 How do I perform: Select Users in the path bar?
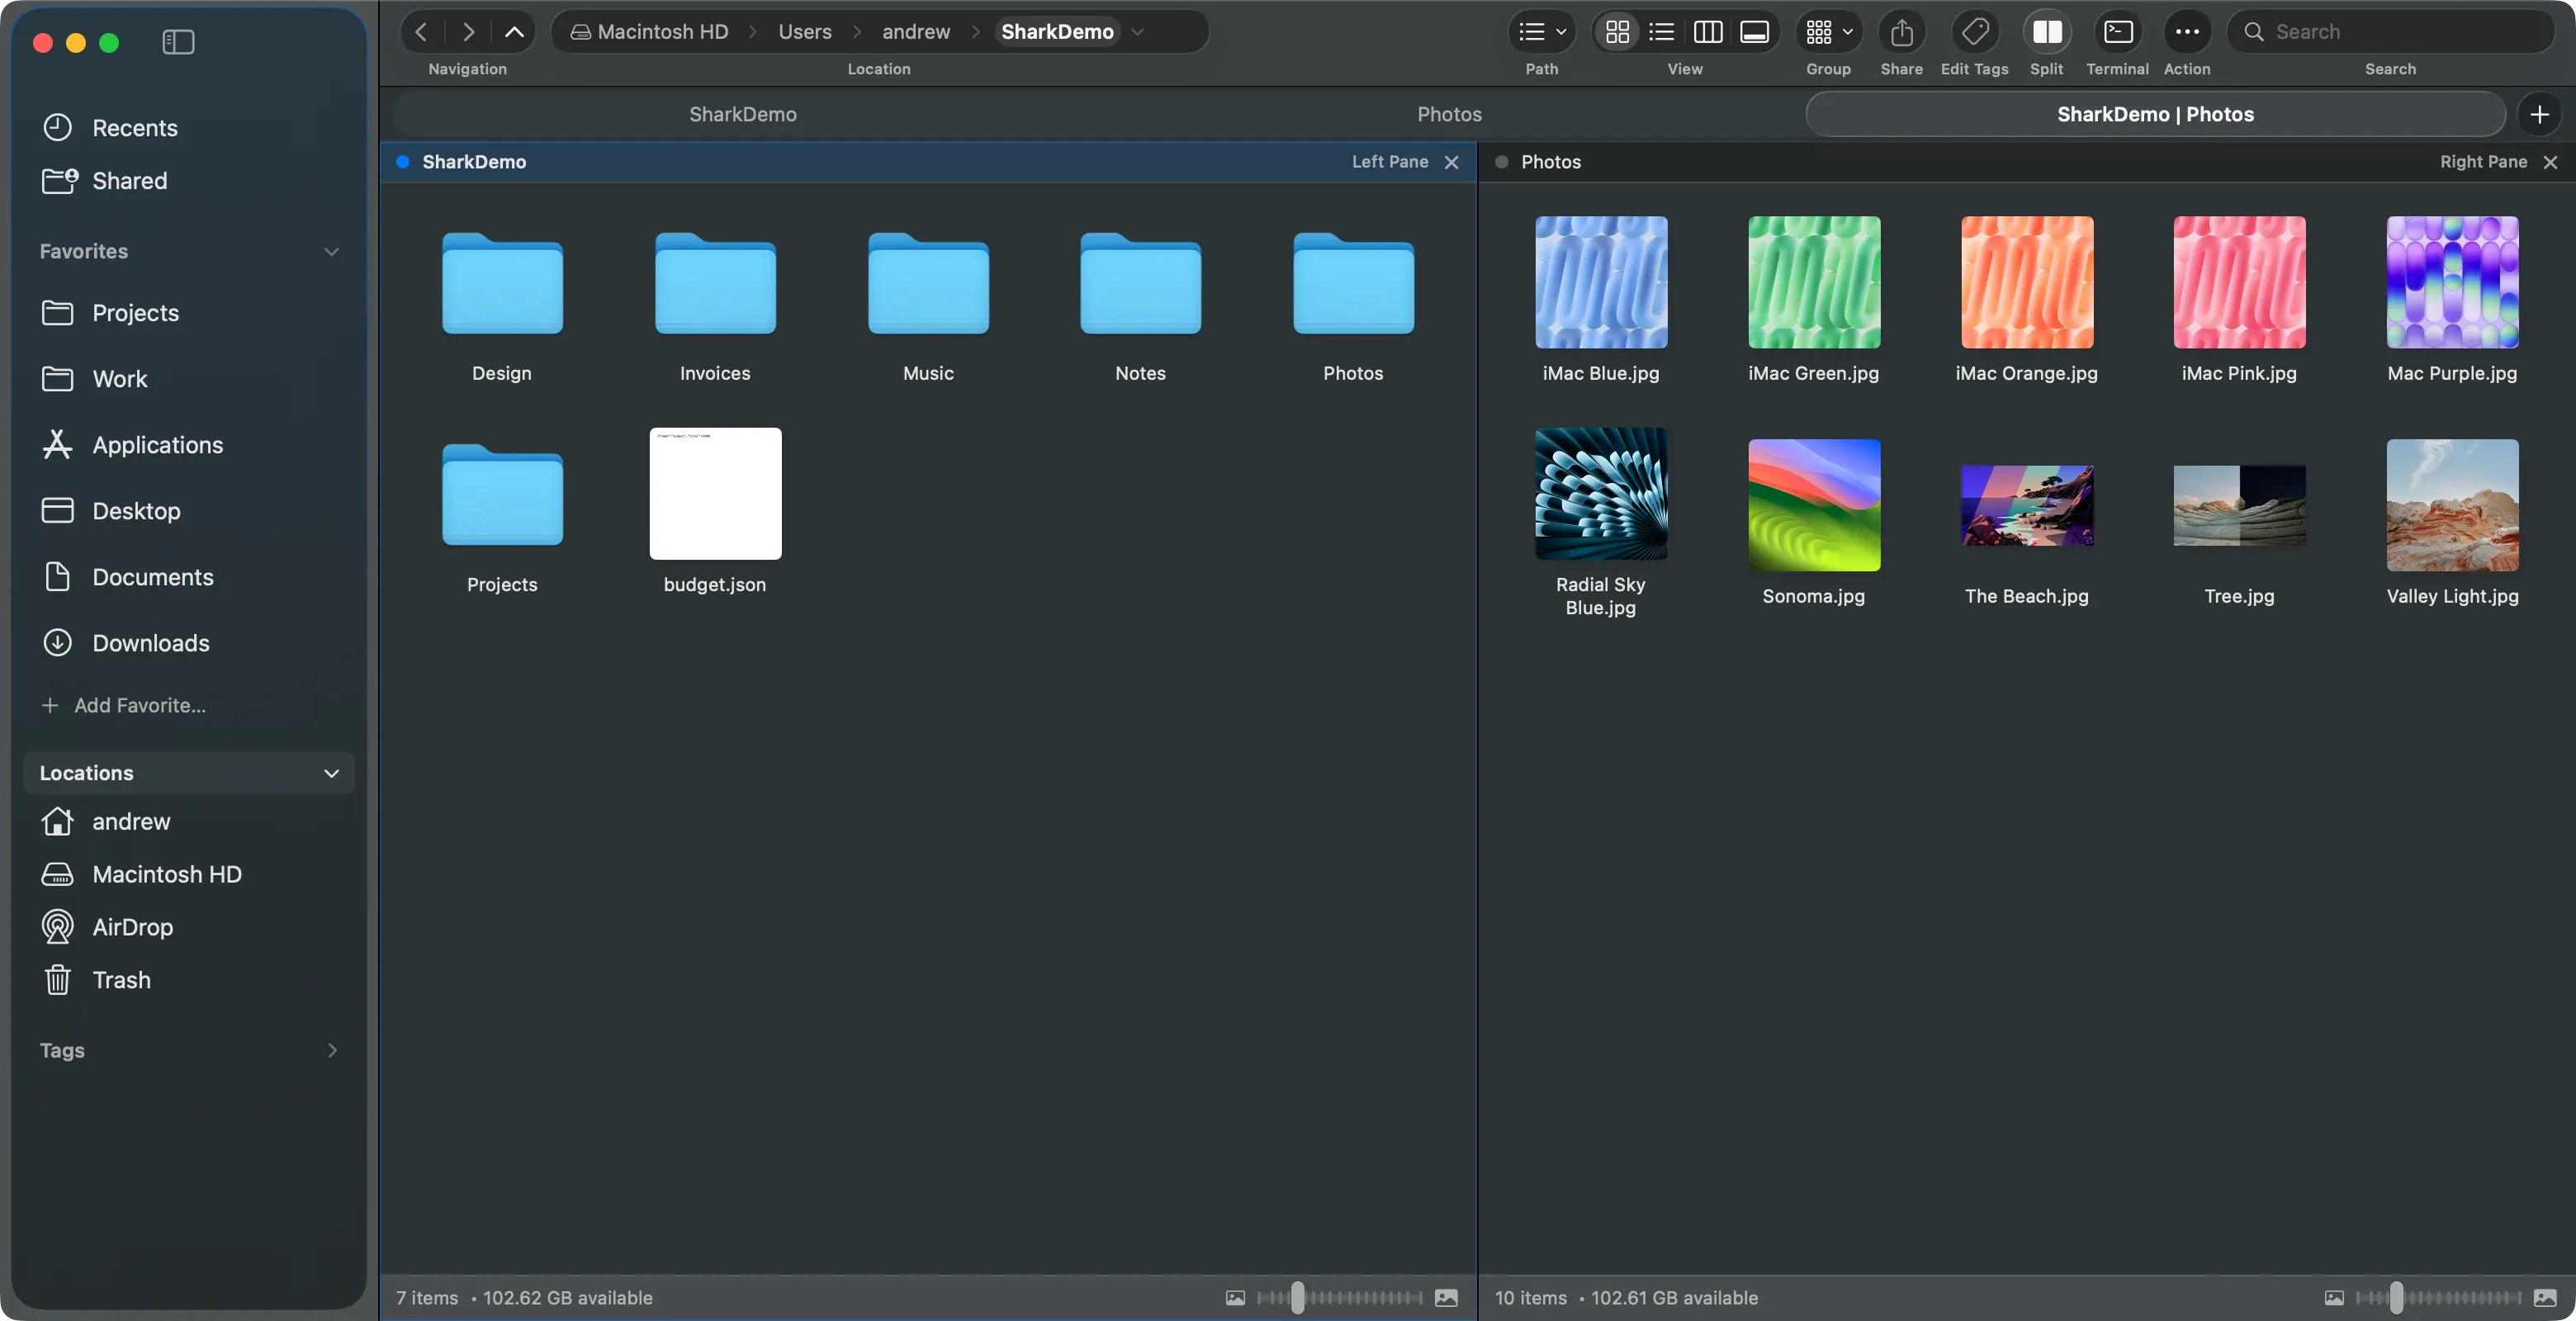pyautogui.click(x=805, y=32)
